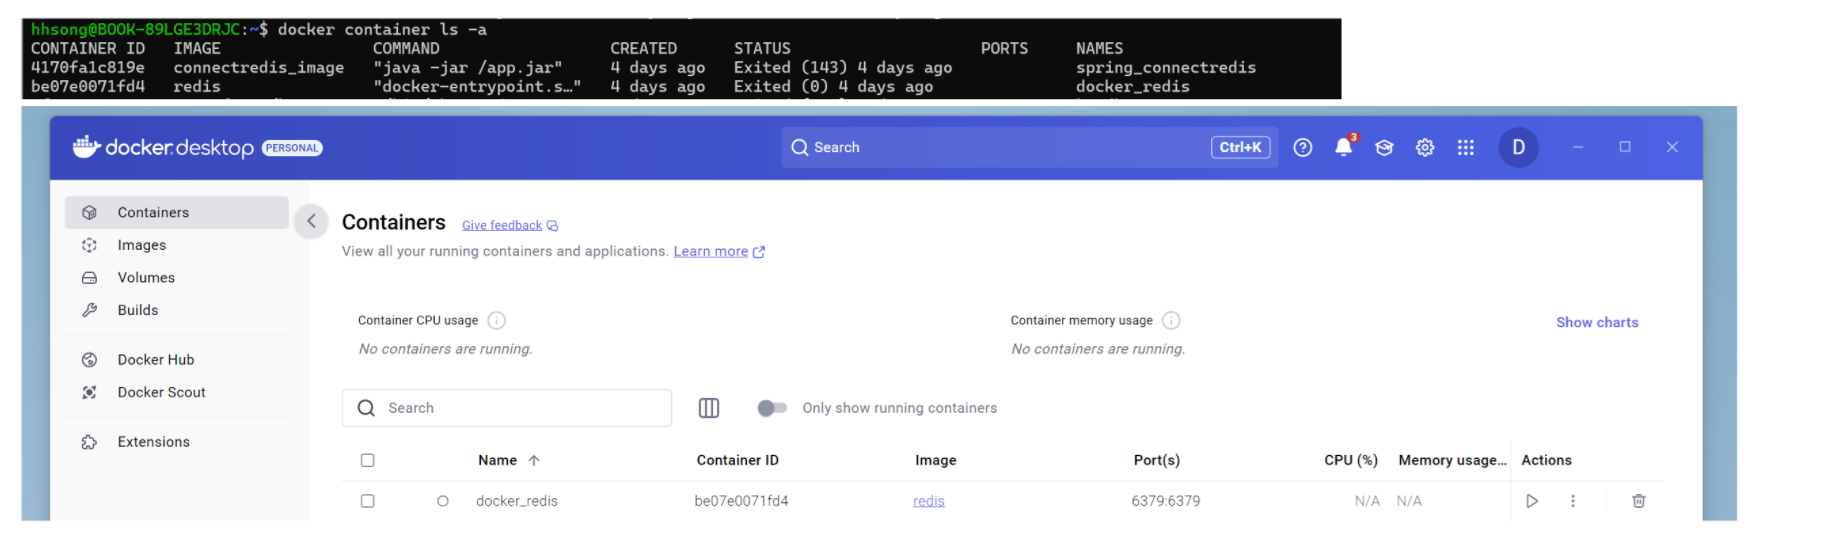
Task: Open Docker Hub from sidebar
Action: 177,360
